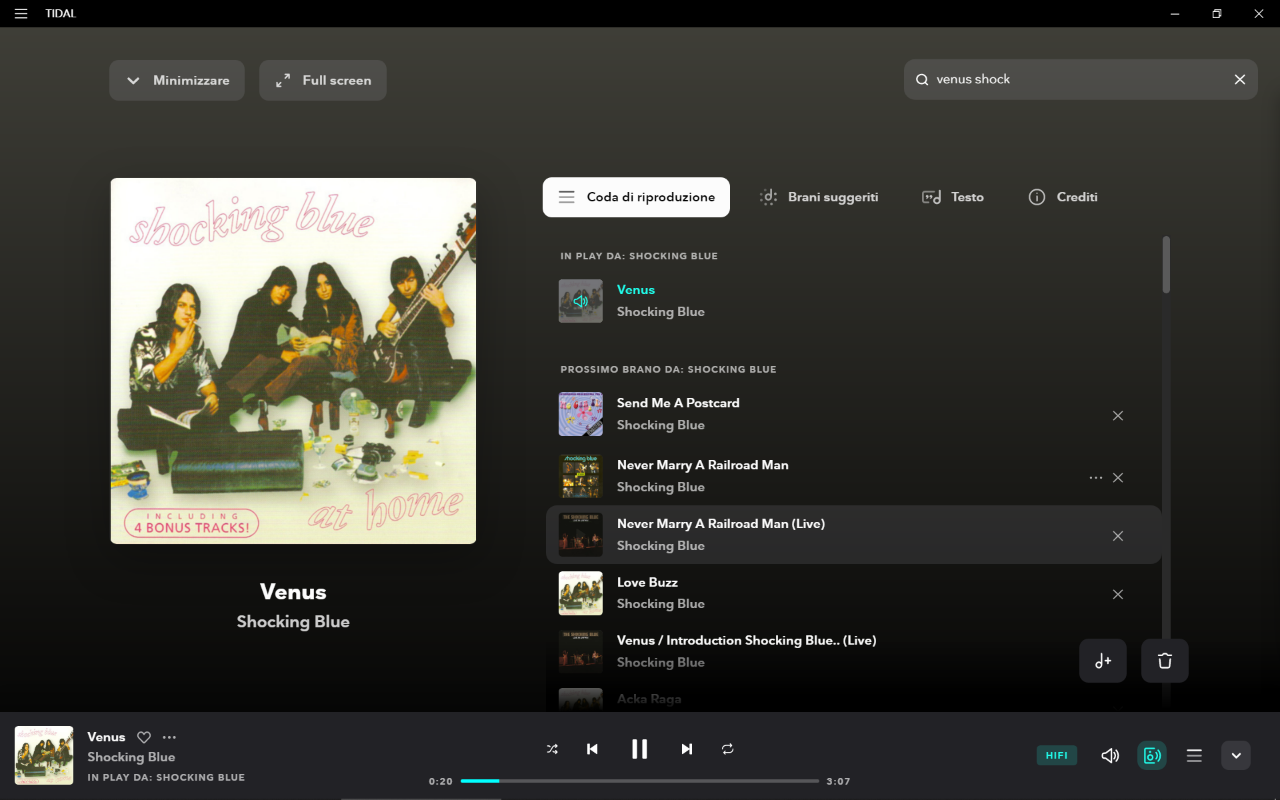Click the currently playing Venus queue title

tap(636, 290)
